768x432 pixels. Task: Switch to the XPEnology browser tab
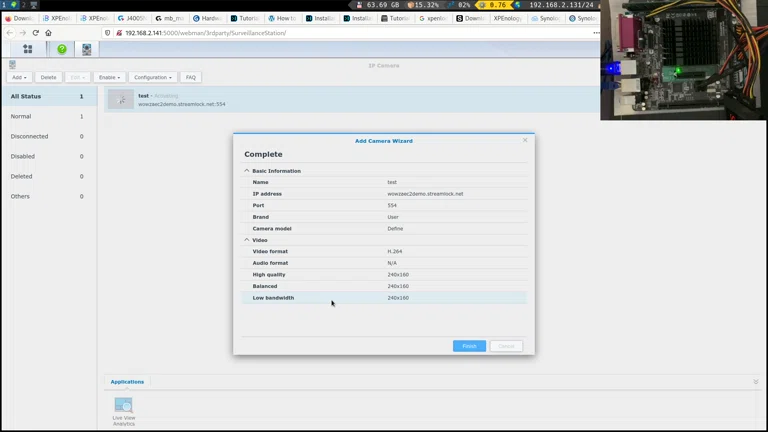pos(507,18)
